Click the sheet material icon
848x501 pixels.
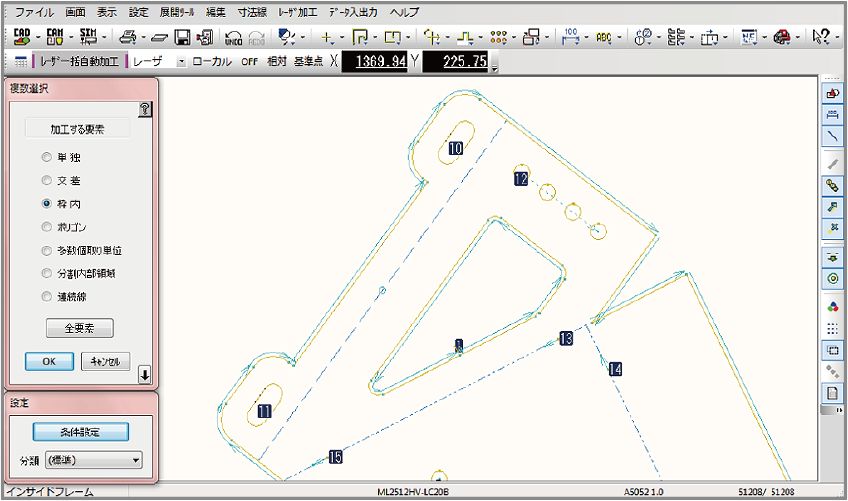pos(160,38)
